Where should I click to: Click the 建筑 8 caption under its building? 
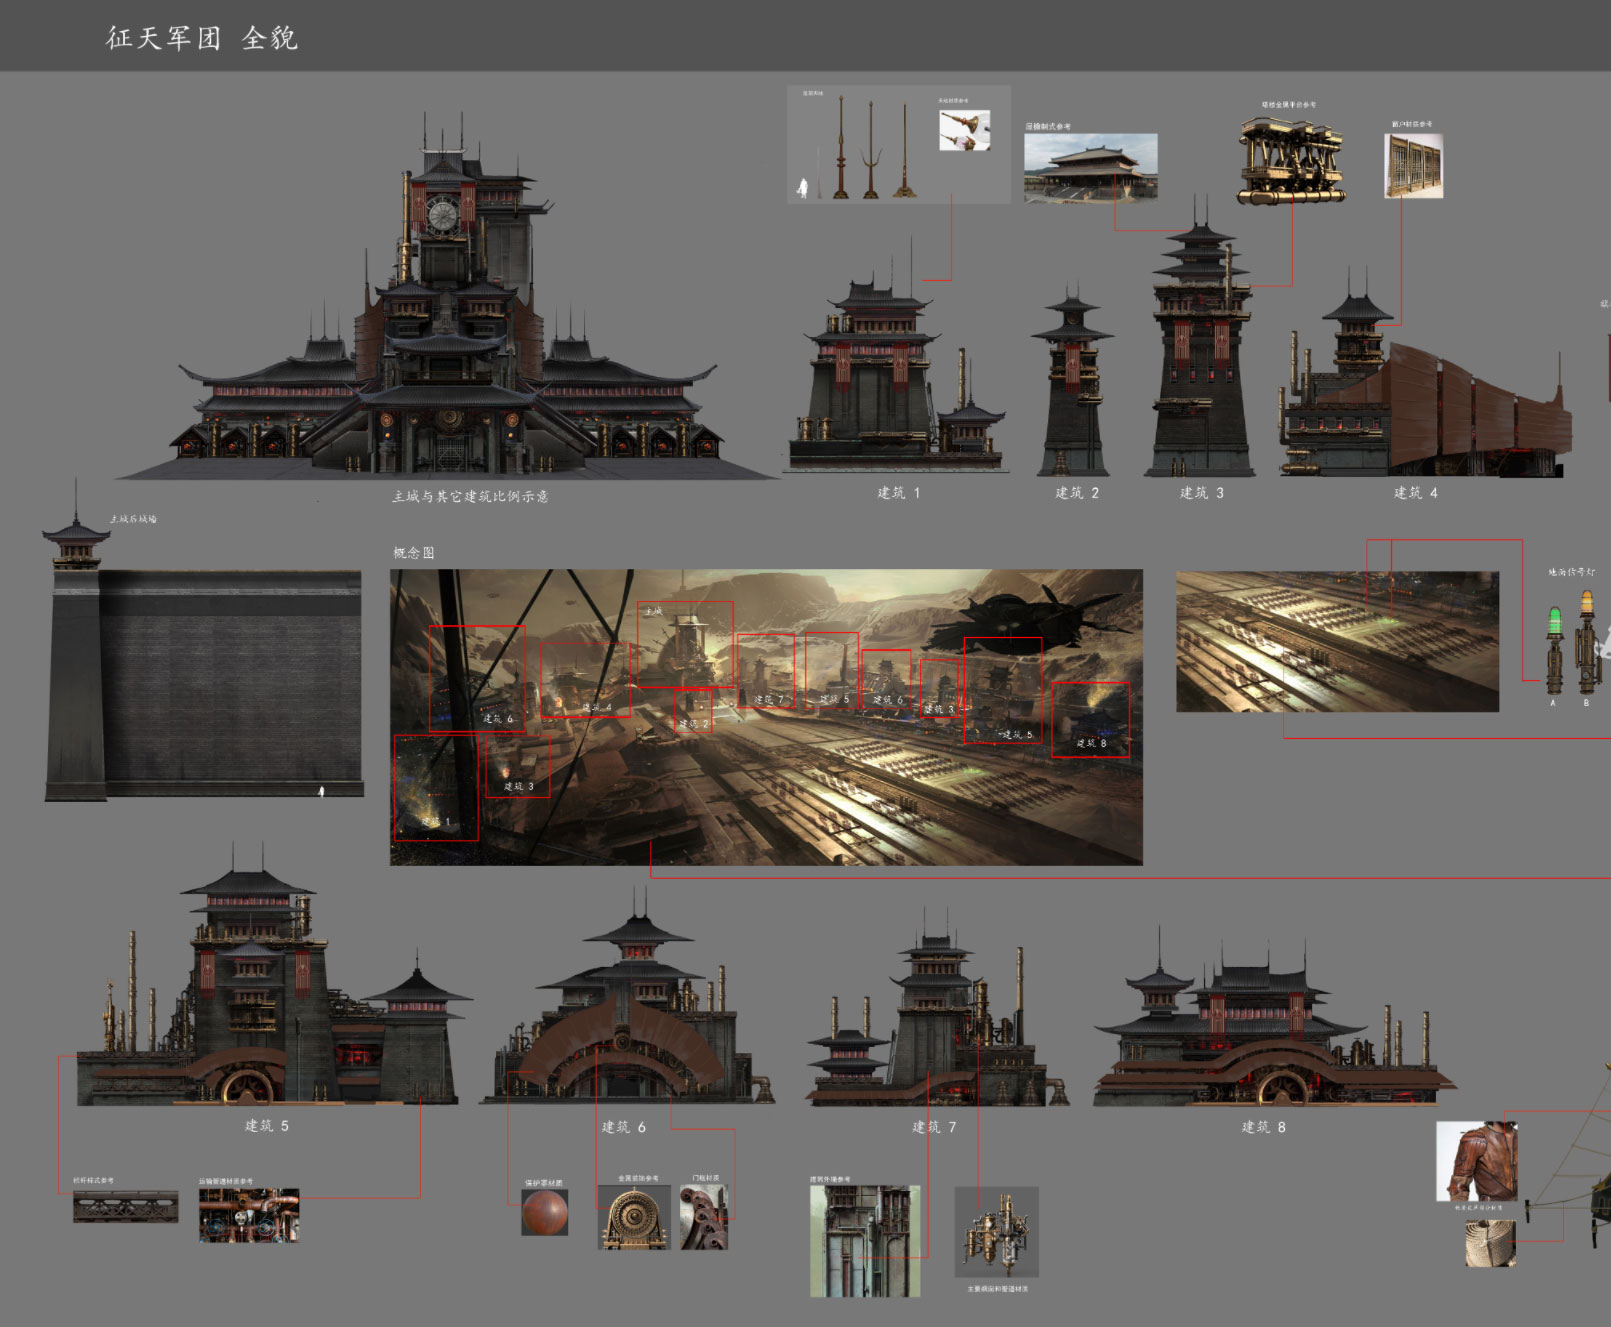pos(1264,1127)
